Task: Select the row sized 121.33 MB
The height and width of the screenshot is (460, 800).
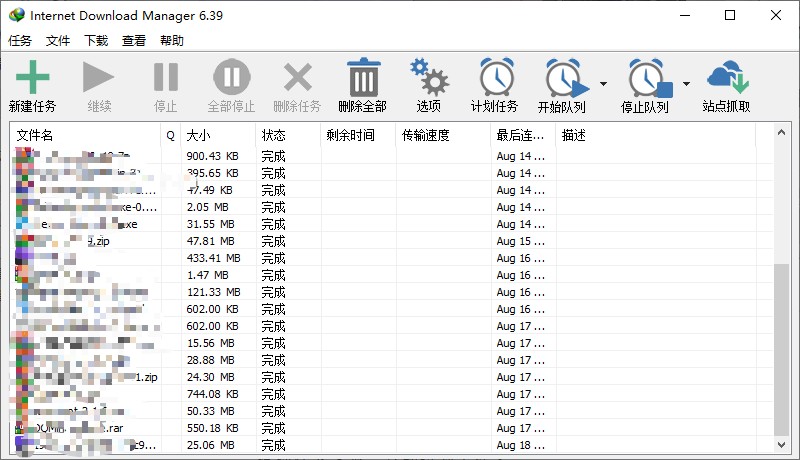Action: pos(392,292)
